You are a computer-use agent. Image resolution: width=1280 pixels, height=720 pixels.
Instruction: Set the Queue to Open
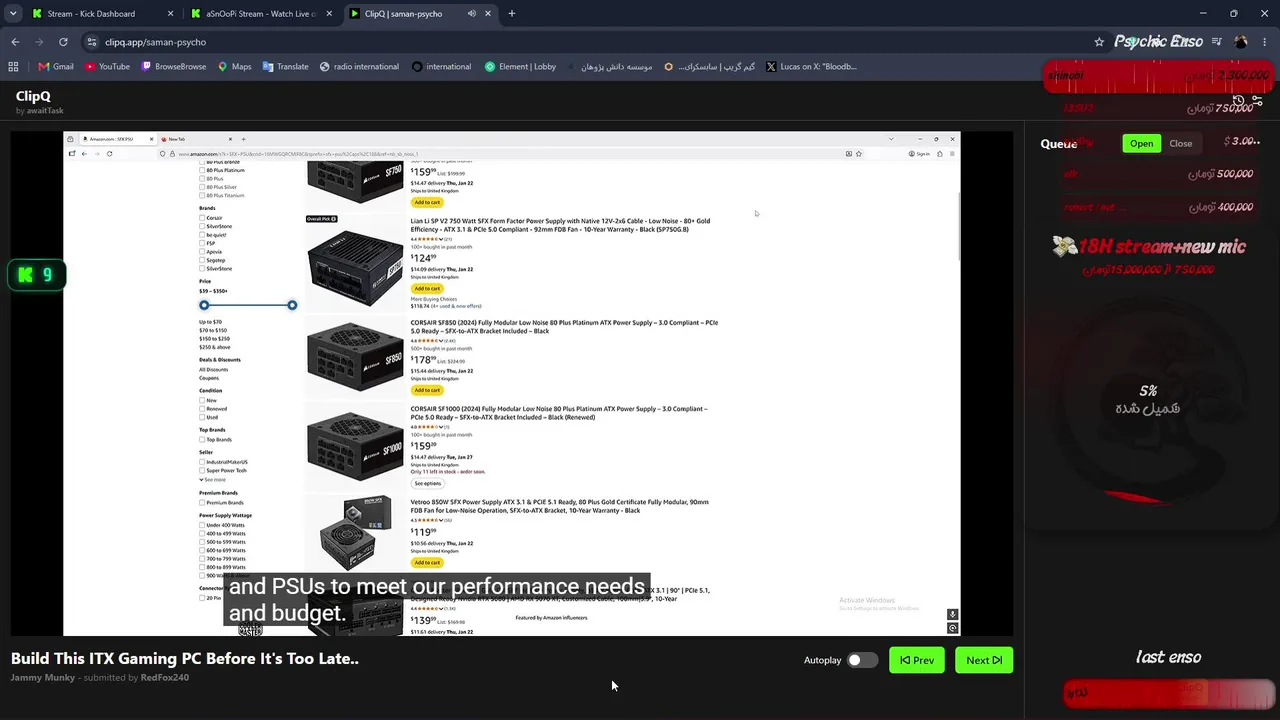coord(1141,143)
